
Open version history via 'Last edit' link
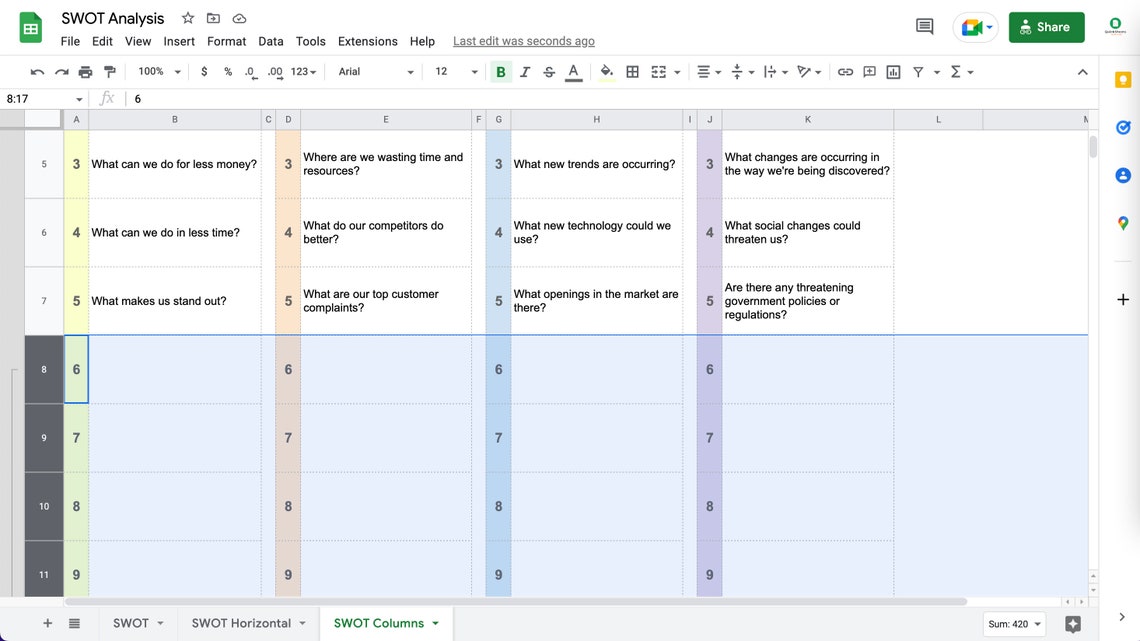click(x=523, y=40)
